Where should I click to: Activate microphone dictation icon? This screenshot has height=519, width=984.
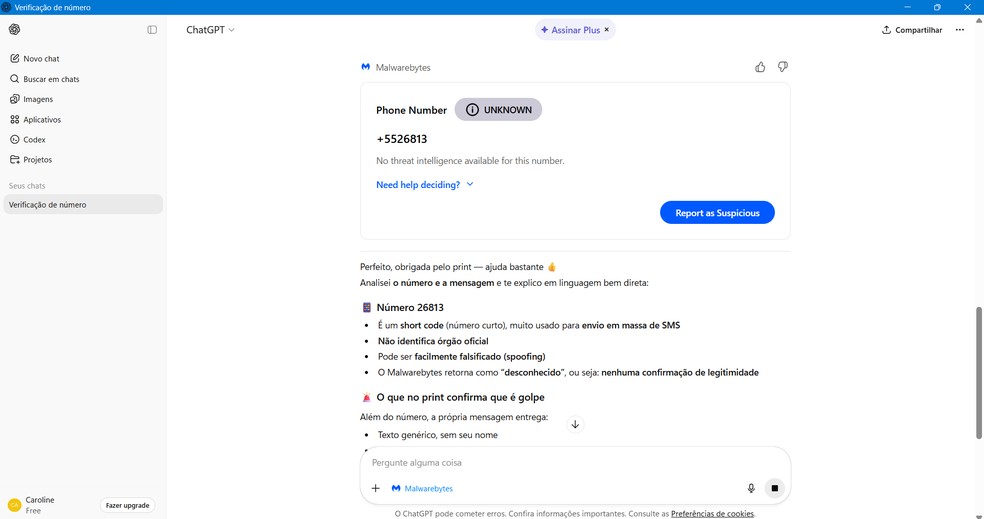751,488
